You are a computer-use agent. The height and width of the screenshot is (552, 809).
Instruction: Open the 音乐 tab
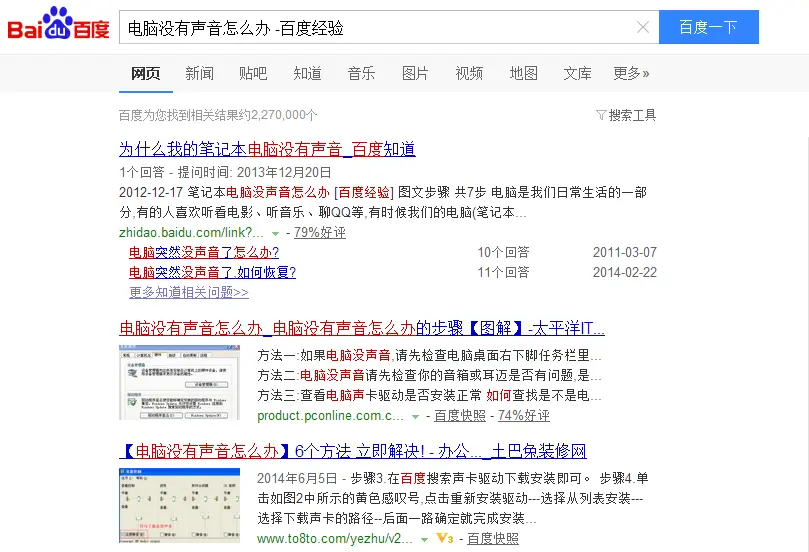pyautogui.click(x=361, y=73)
